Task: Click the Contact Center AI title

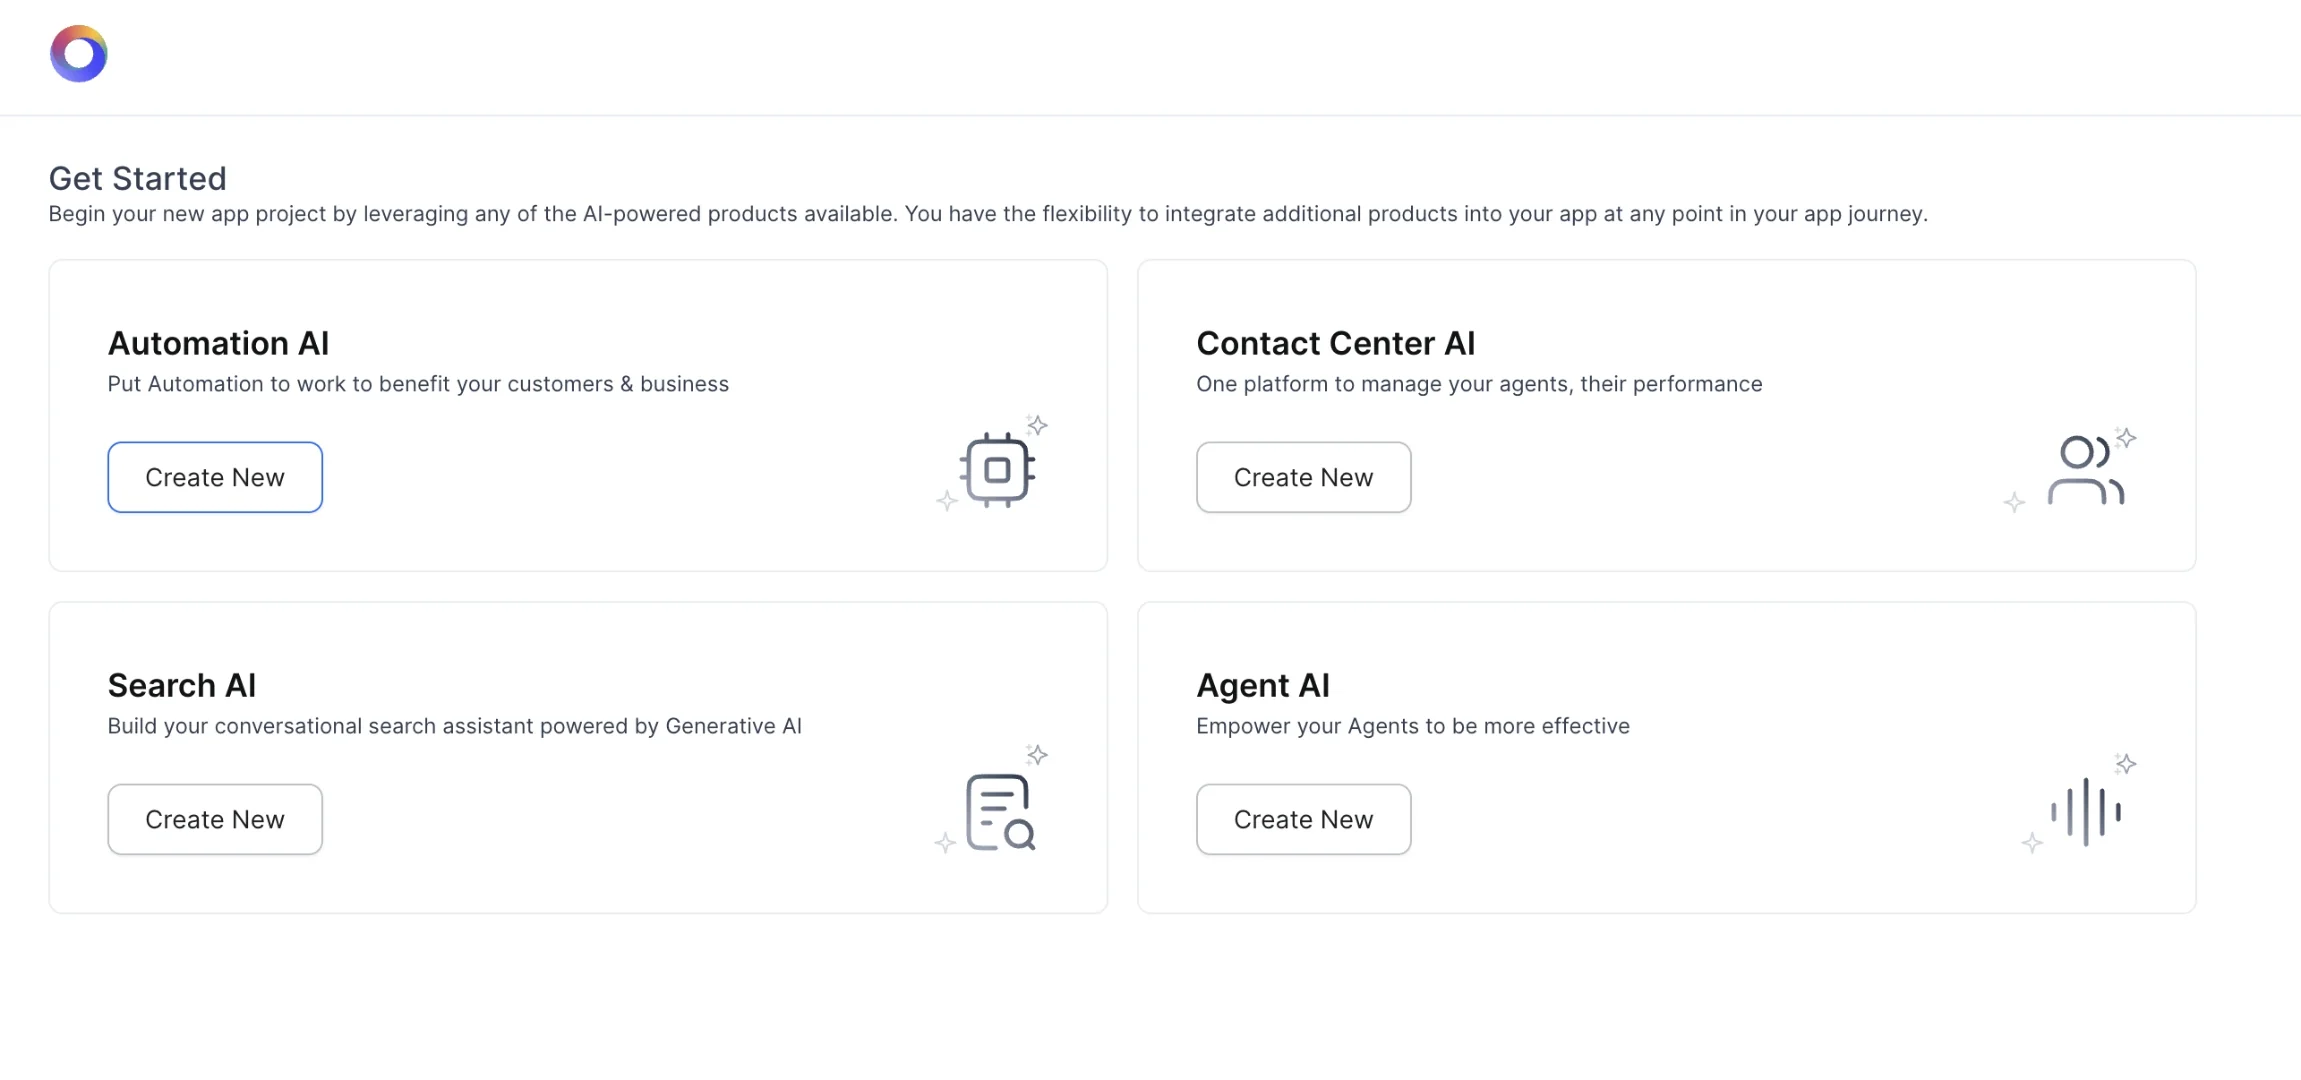Action: coord(1335,342)
